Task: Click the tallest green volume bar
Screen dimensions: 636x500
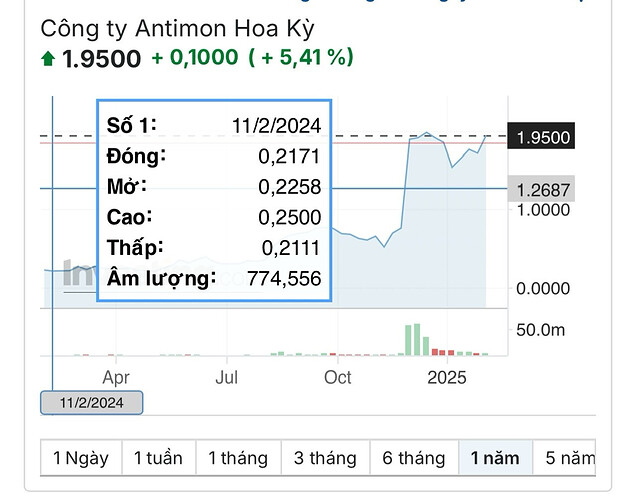Action: (415, 339)
